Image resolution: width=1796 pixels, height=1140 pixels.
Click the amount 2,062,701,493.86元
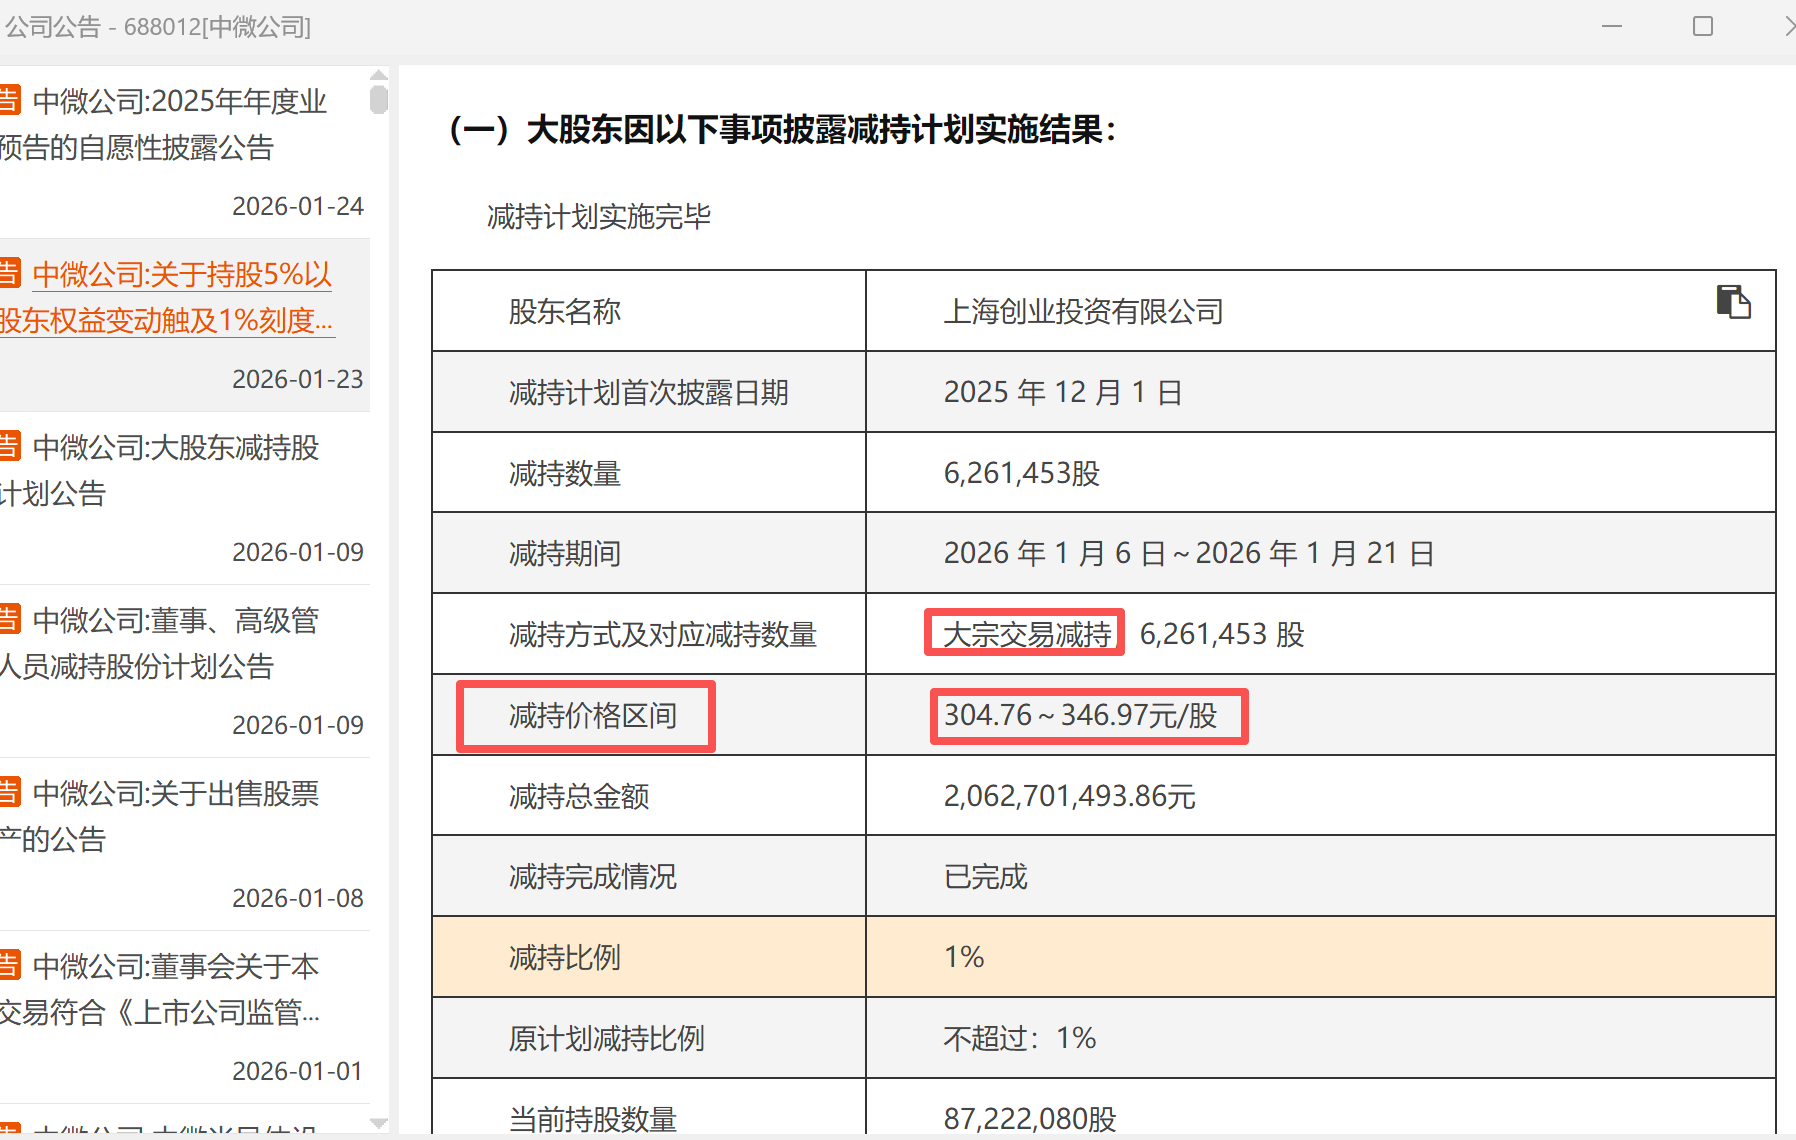click(x=1070, y=796)
